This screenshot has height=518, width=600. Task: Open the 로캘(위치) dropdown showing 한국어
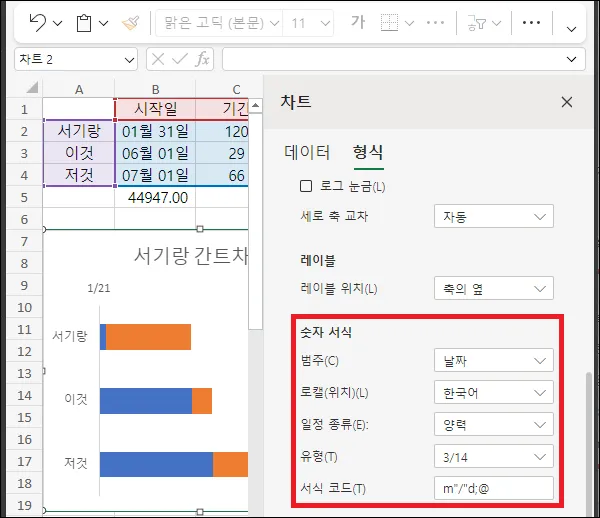494,393
